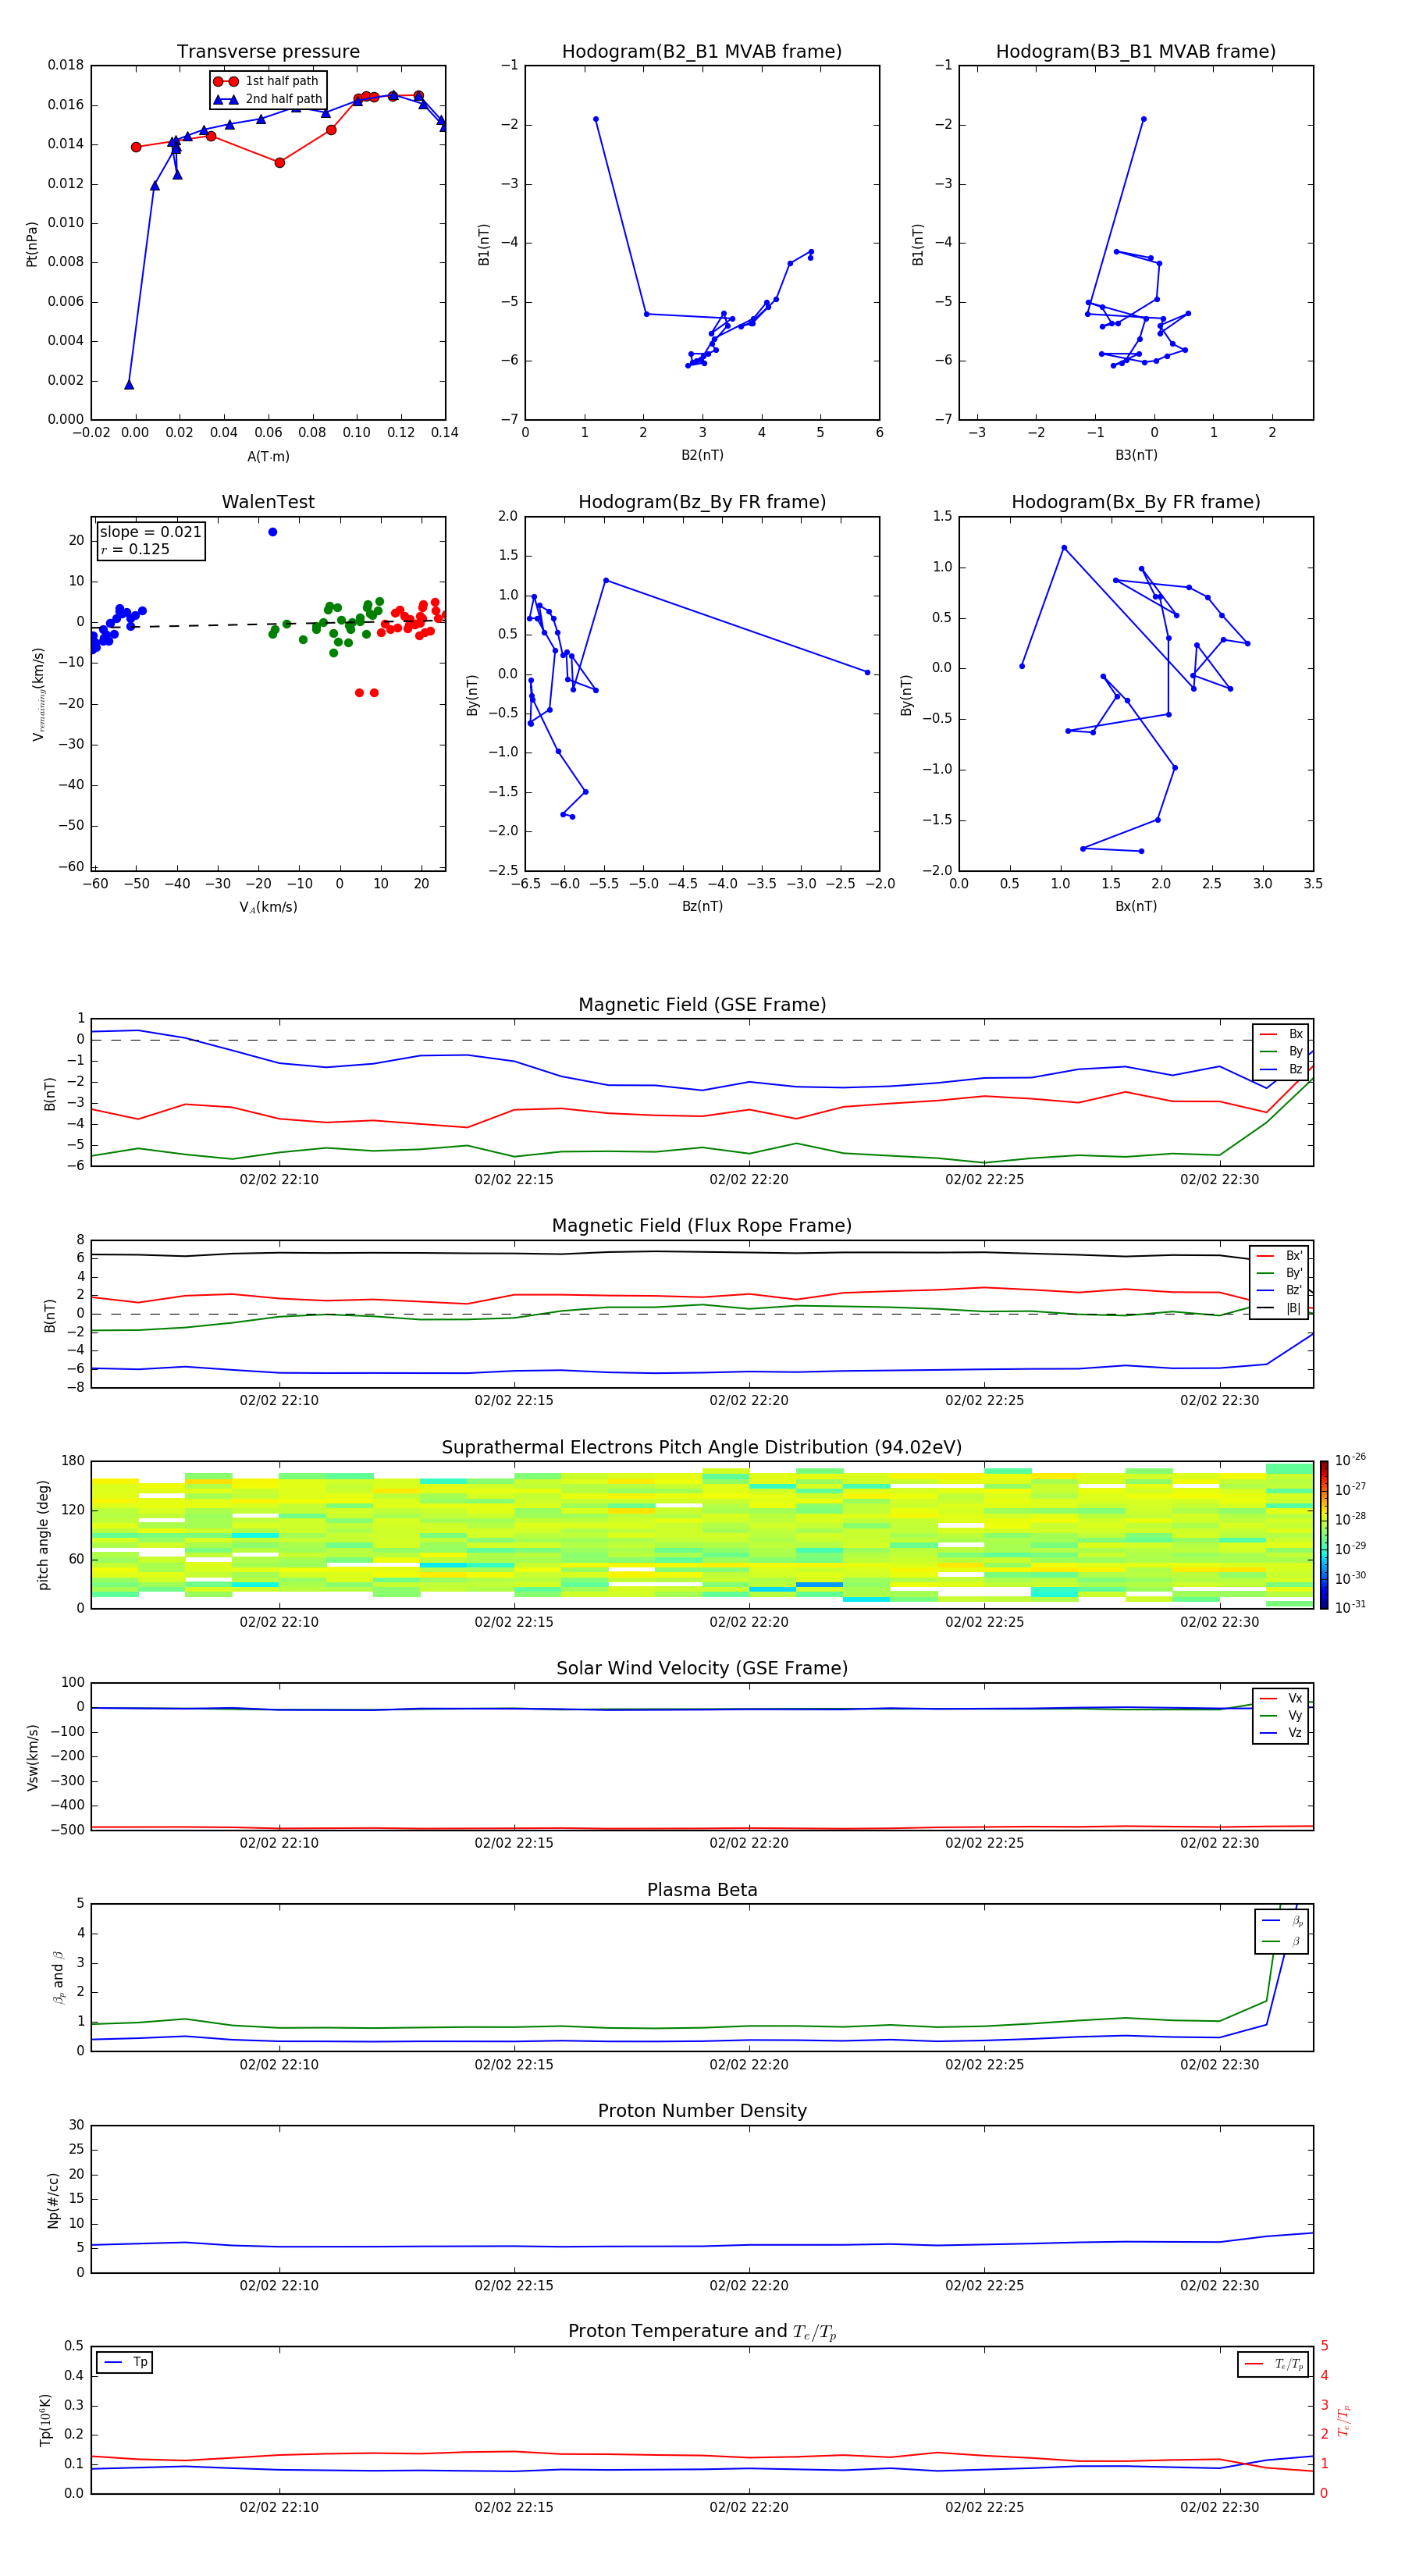The image size is (1405, 2576).
Task: Click 'Hodogram(B2_B1 MVAB frame)' title
Action: click(702, 52)
